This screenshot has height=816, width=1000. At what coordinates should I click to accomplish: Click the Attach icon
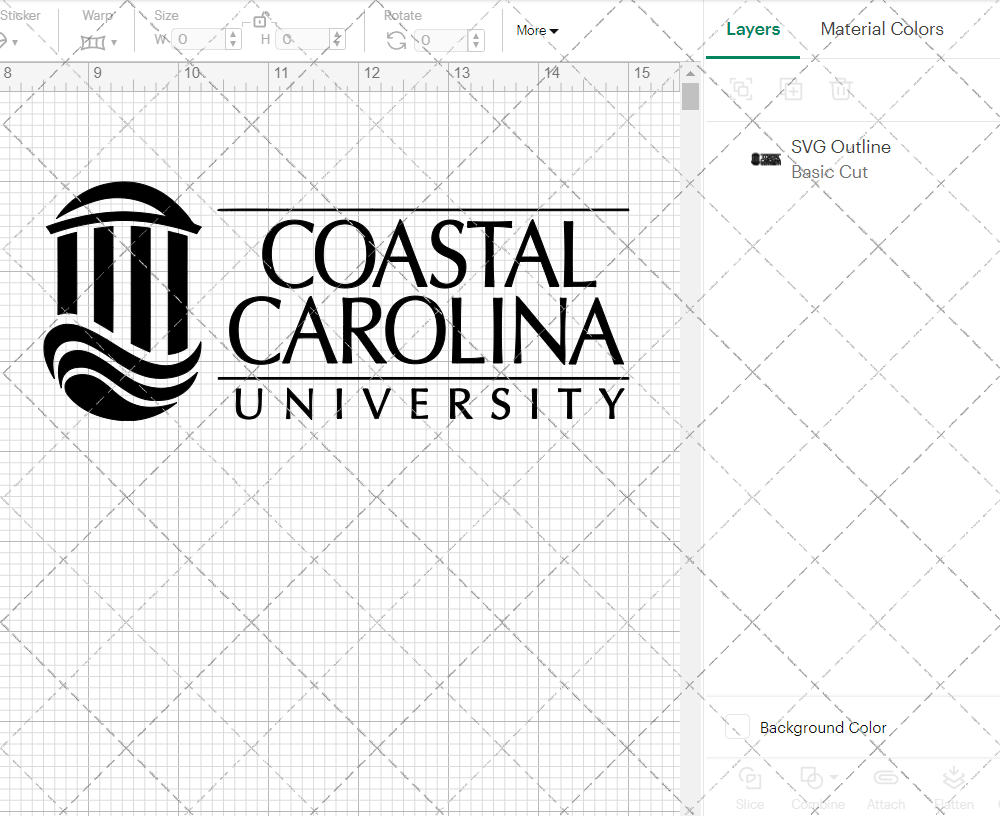(886, 780)
